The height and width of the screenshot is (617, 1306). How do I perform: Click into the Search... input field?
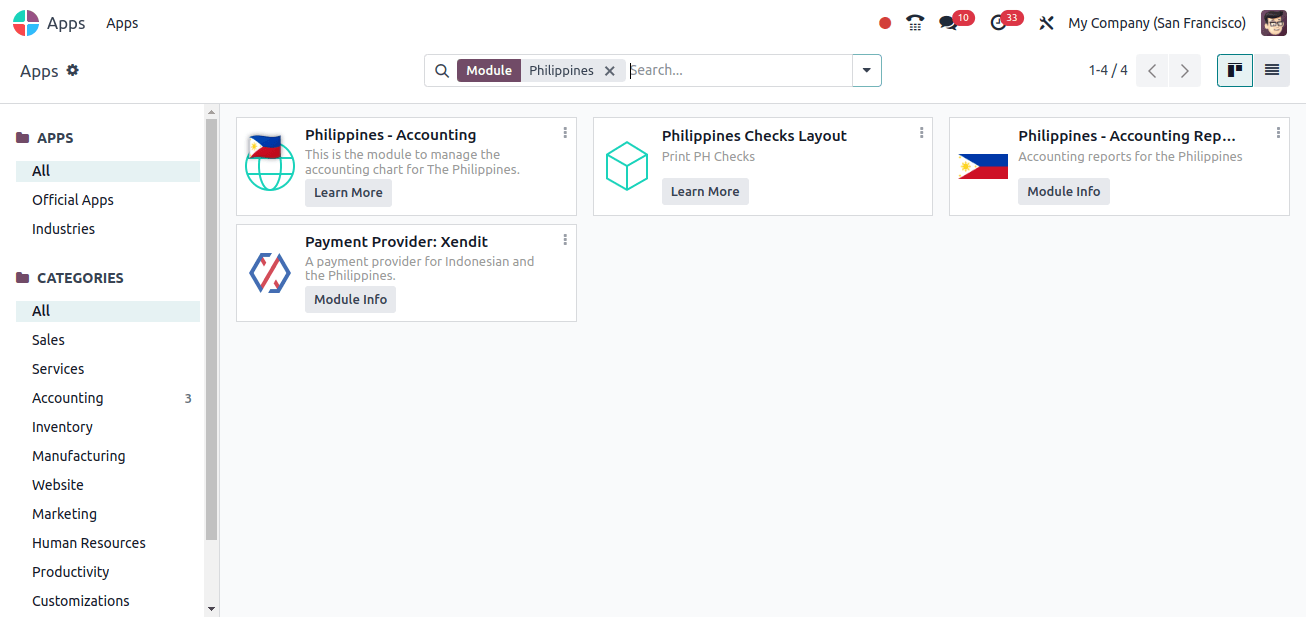pyautogui.click(x=739, y=71)
